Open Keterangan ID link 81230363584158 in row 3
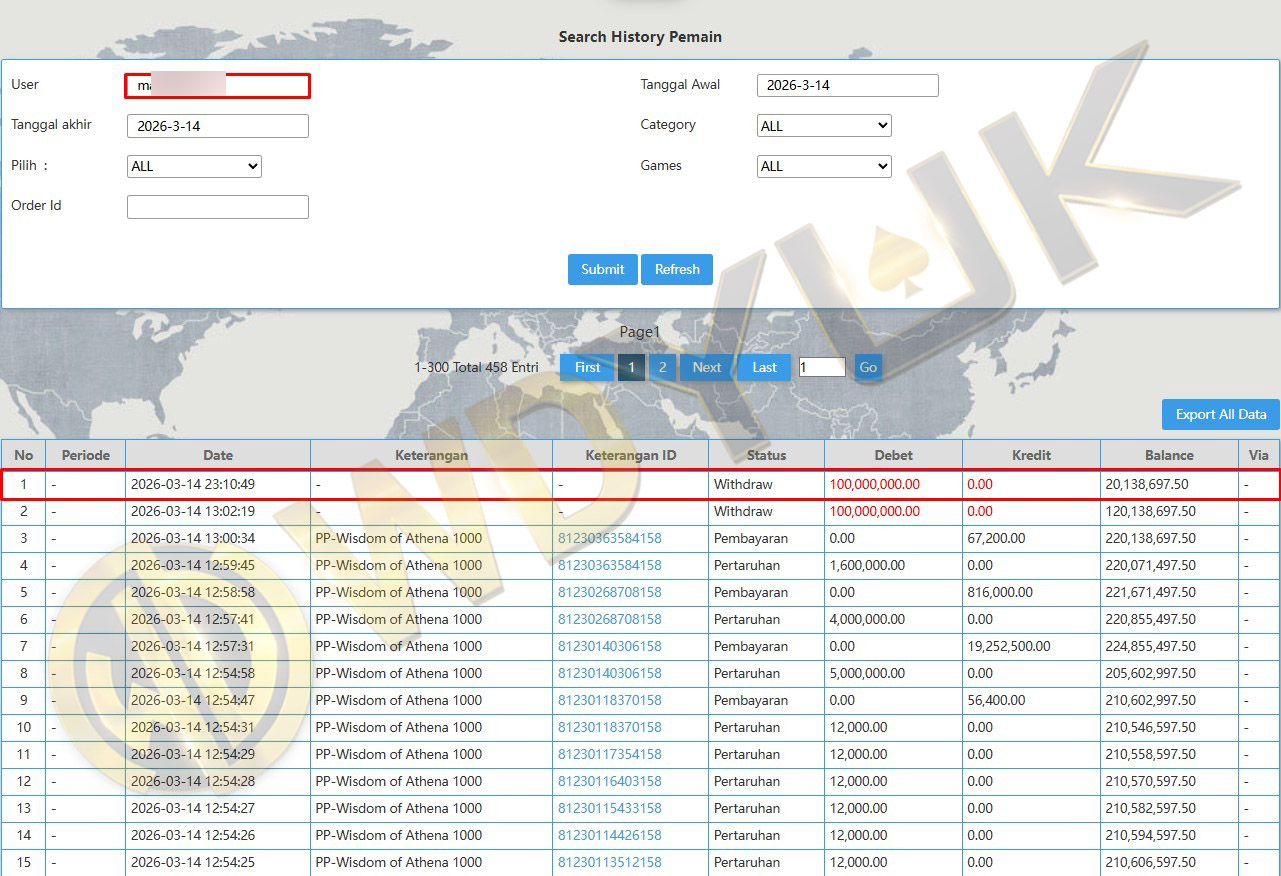 (x=609, y=538)
